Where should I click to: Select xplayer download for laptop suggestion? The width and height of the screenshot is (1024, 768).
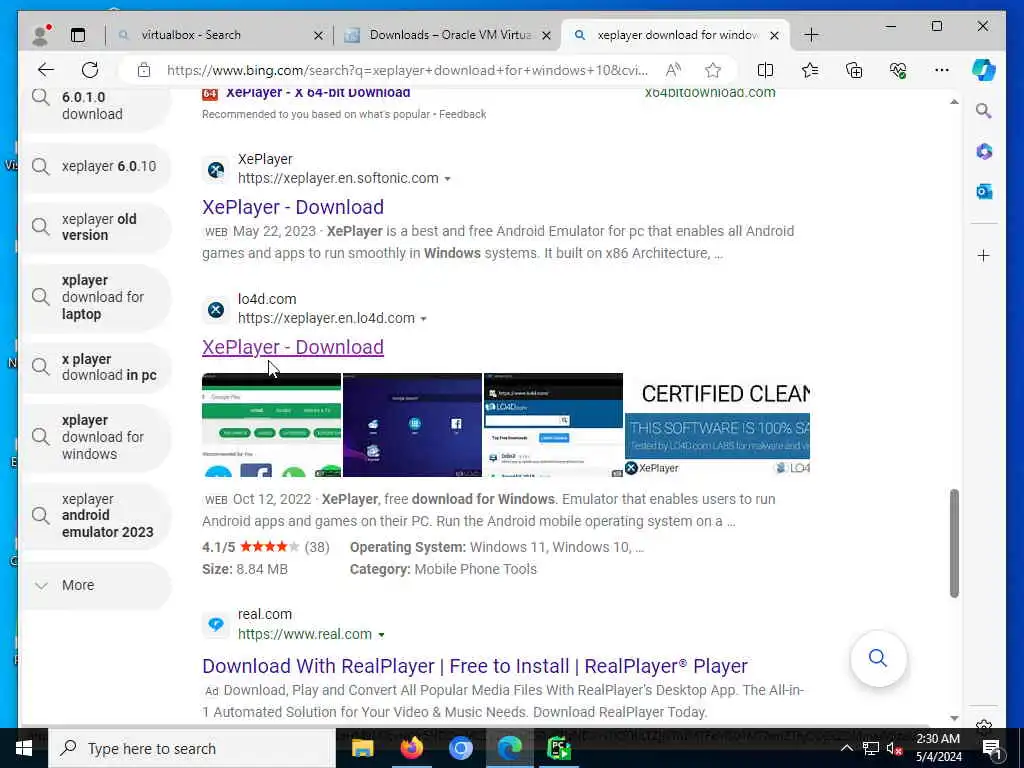97,297
